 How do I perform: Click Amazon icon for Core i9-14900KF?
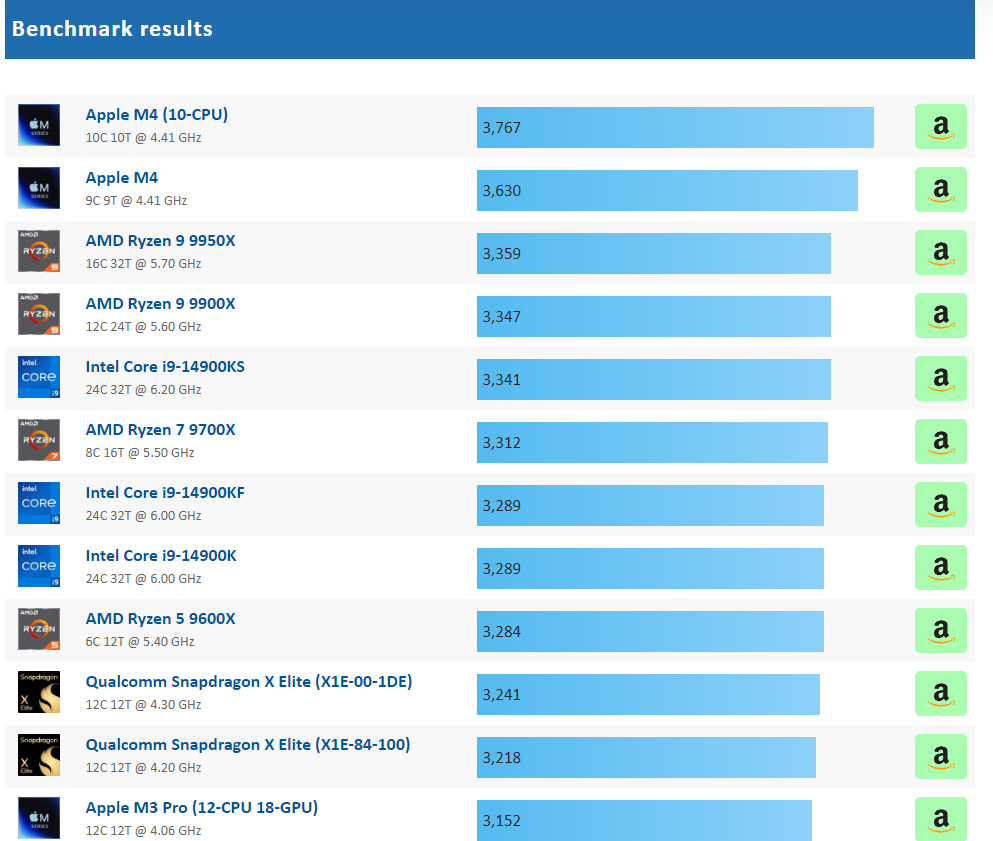pyautogui.click(x=940, y=505)
